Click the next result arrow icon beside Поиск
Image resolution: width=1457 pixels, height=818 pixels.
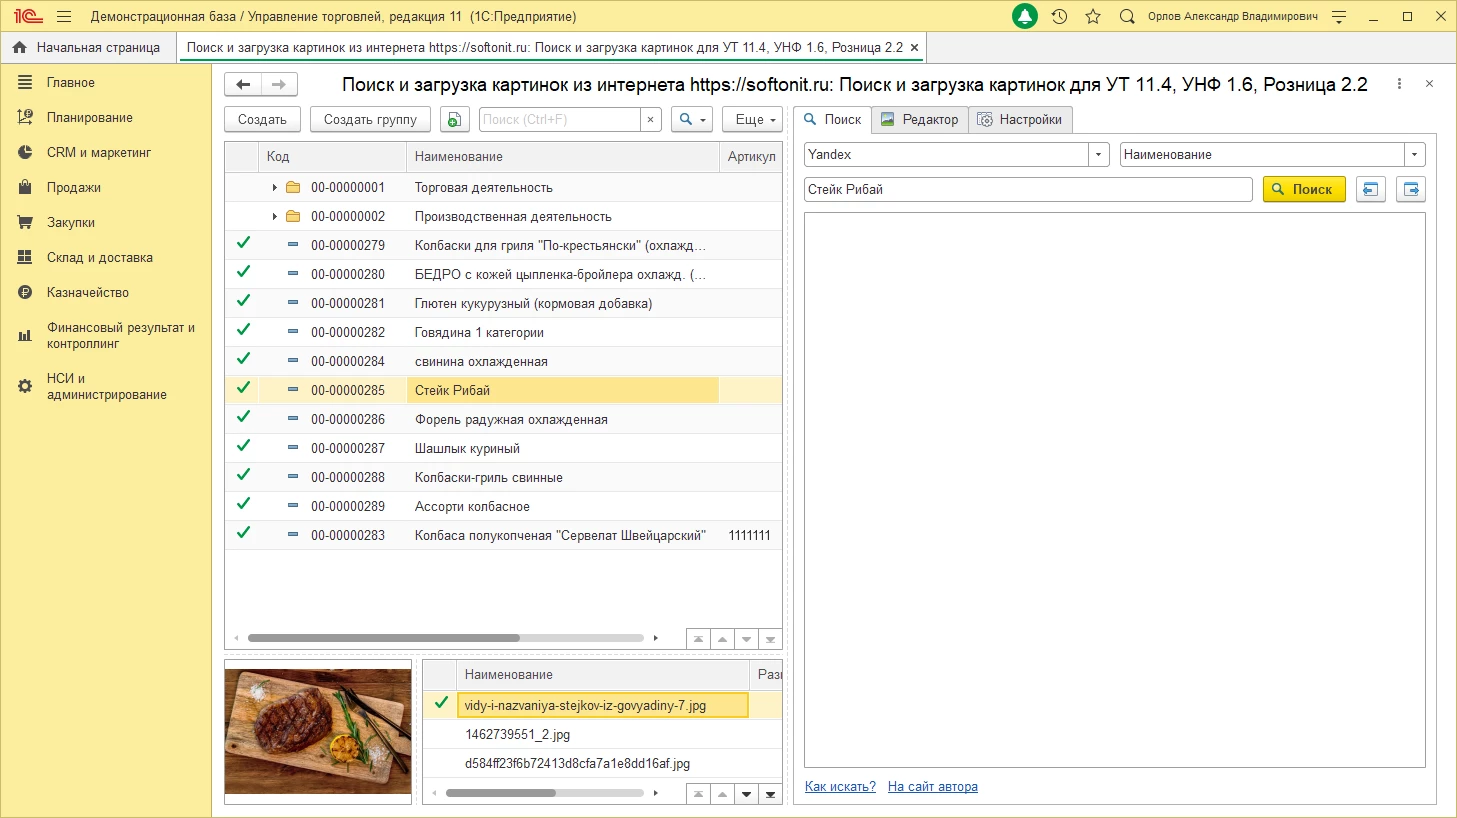click(x=1411, y=189)
